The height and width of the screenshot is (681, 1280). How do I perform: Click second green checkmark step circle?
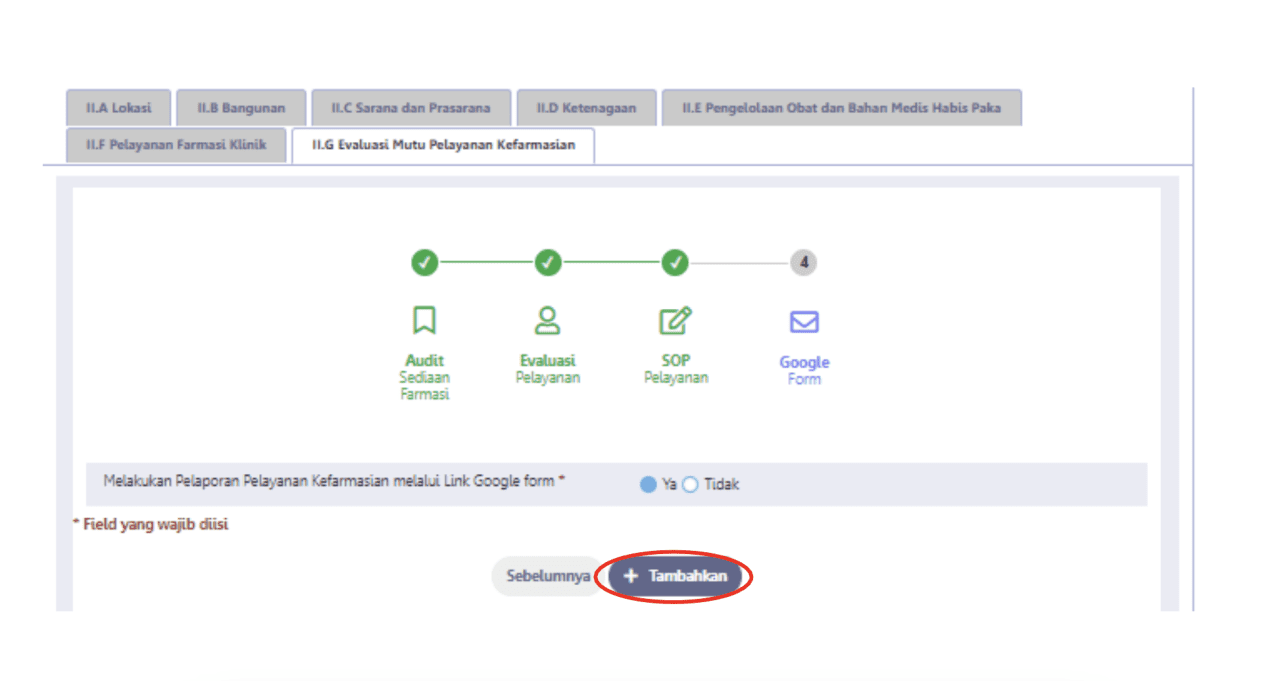click(x=547, y=263)
